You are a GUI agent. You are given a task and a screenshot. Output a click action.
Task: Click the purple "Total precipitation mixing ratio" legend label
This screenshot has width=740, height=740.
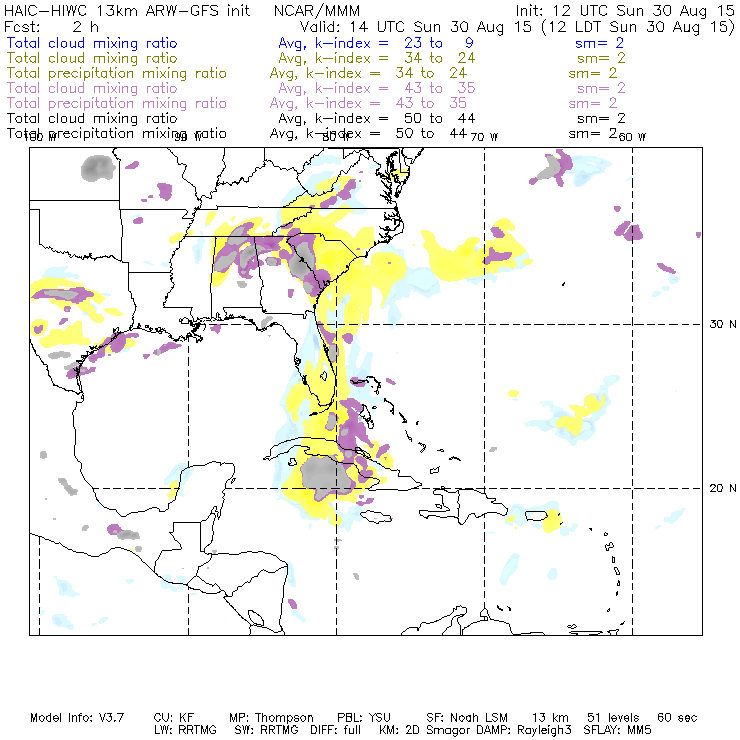point(117,103)
